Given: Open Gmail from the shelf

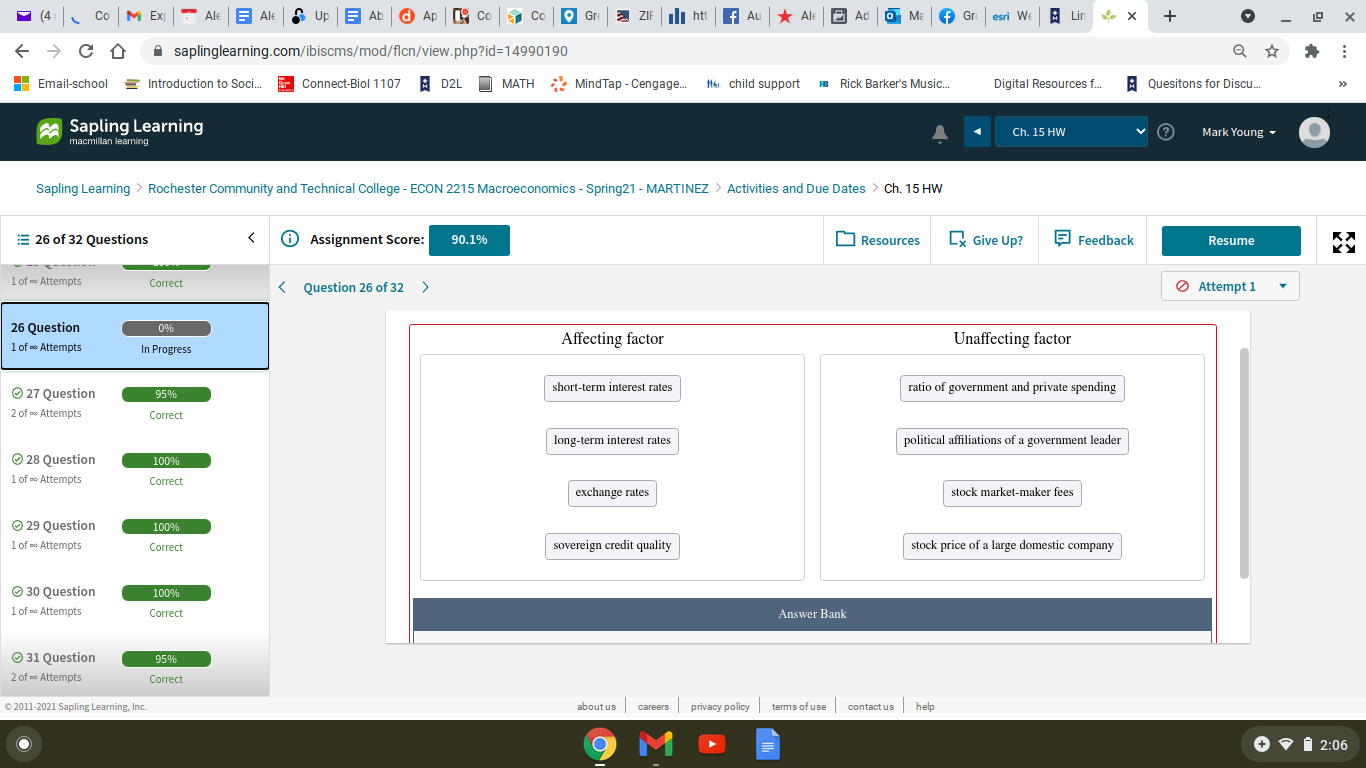Looking at the screenshot, I should (655, 744).
